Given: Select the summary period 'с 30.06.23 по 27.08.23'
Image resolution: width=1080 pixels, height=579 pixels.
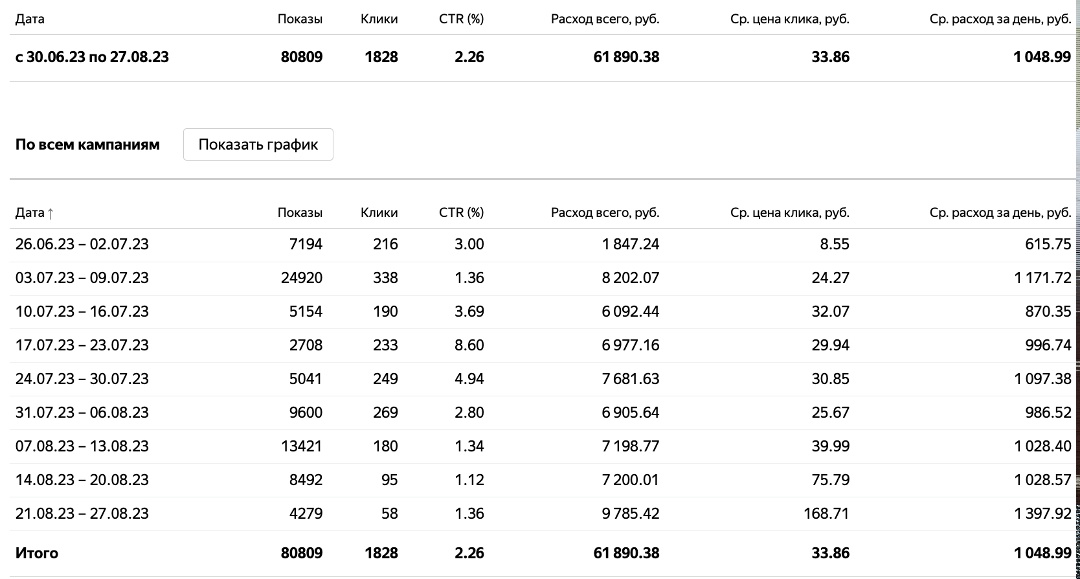Looking at the screenshot, I should tap(92, 57).
